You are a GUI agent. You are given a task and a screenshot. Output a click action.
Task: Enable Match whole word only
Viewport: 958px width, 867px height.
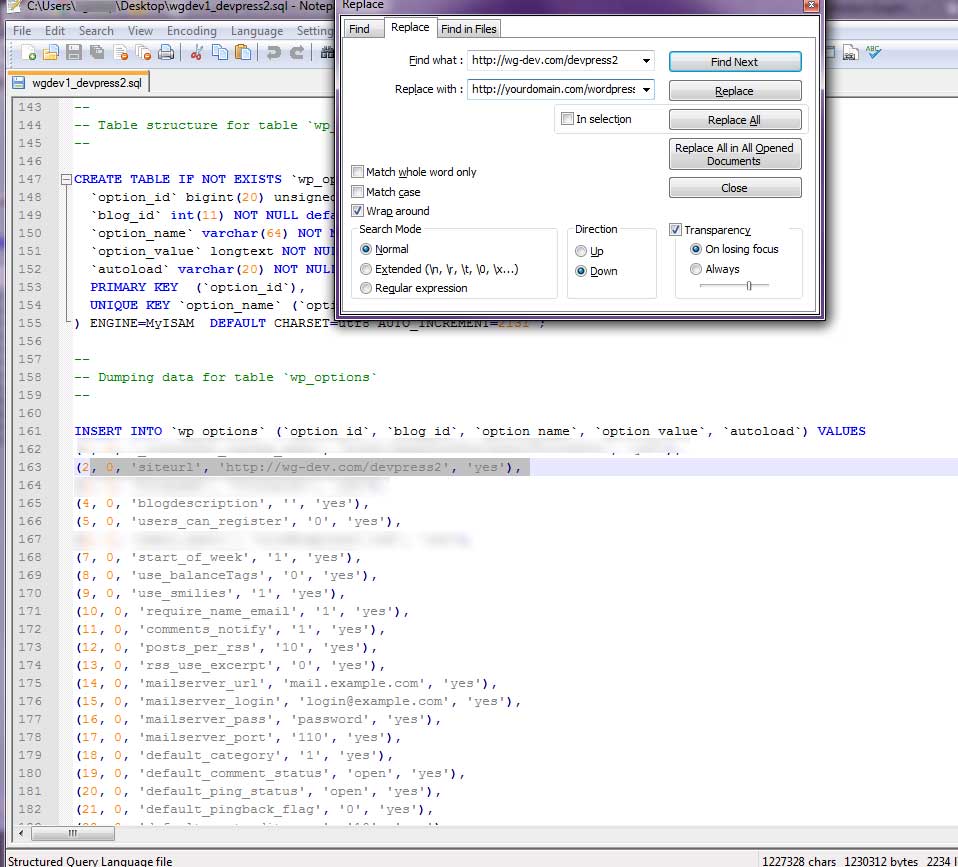(357, 172)
